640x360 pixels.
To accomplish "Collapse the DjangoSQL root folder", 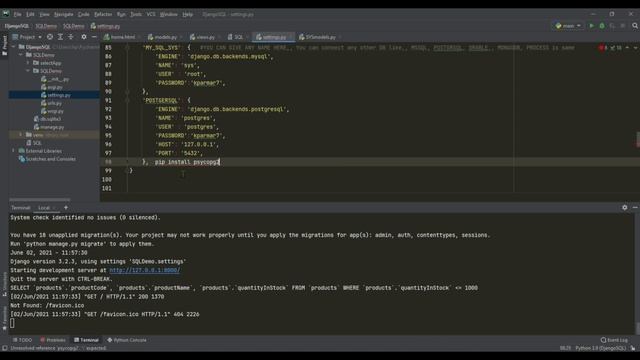I will click(x=14, y=47).
